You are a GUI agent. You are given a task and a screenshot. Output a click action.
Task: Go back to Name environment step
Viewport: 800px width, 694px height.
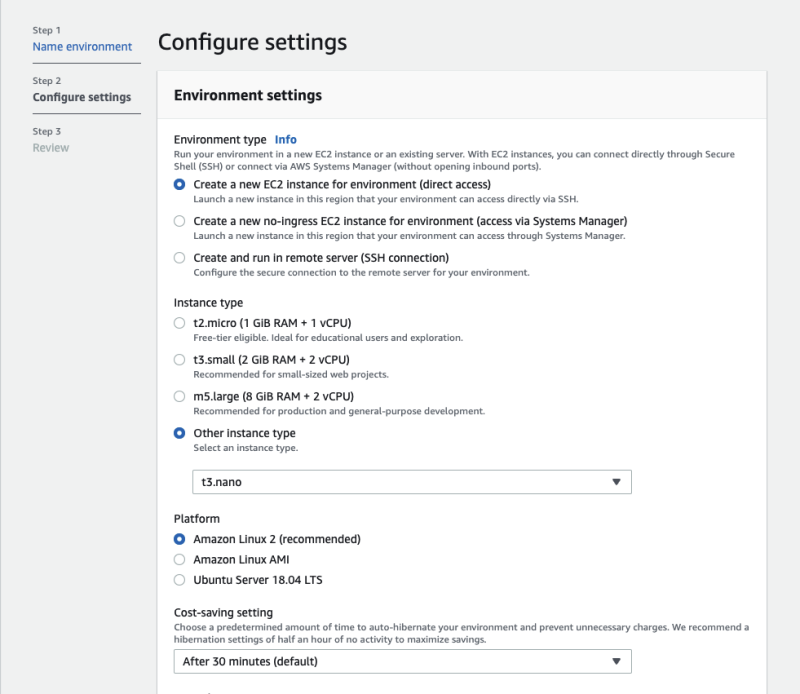point(82,47)
